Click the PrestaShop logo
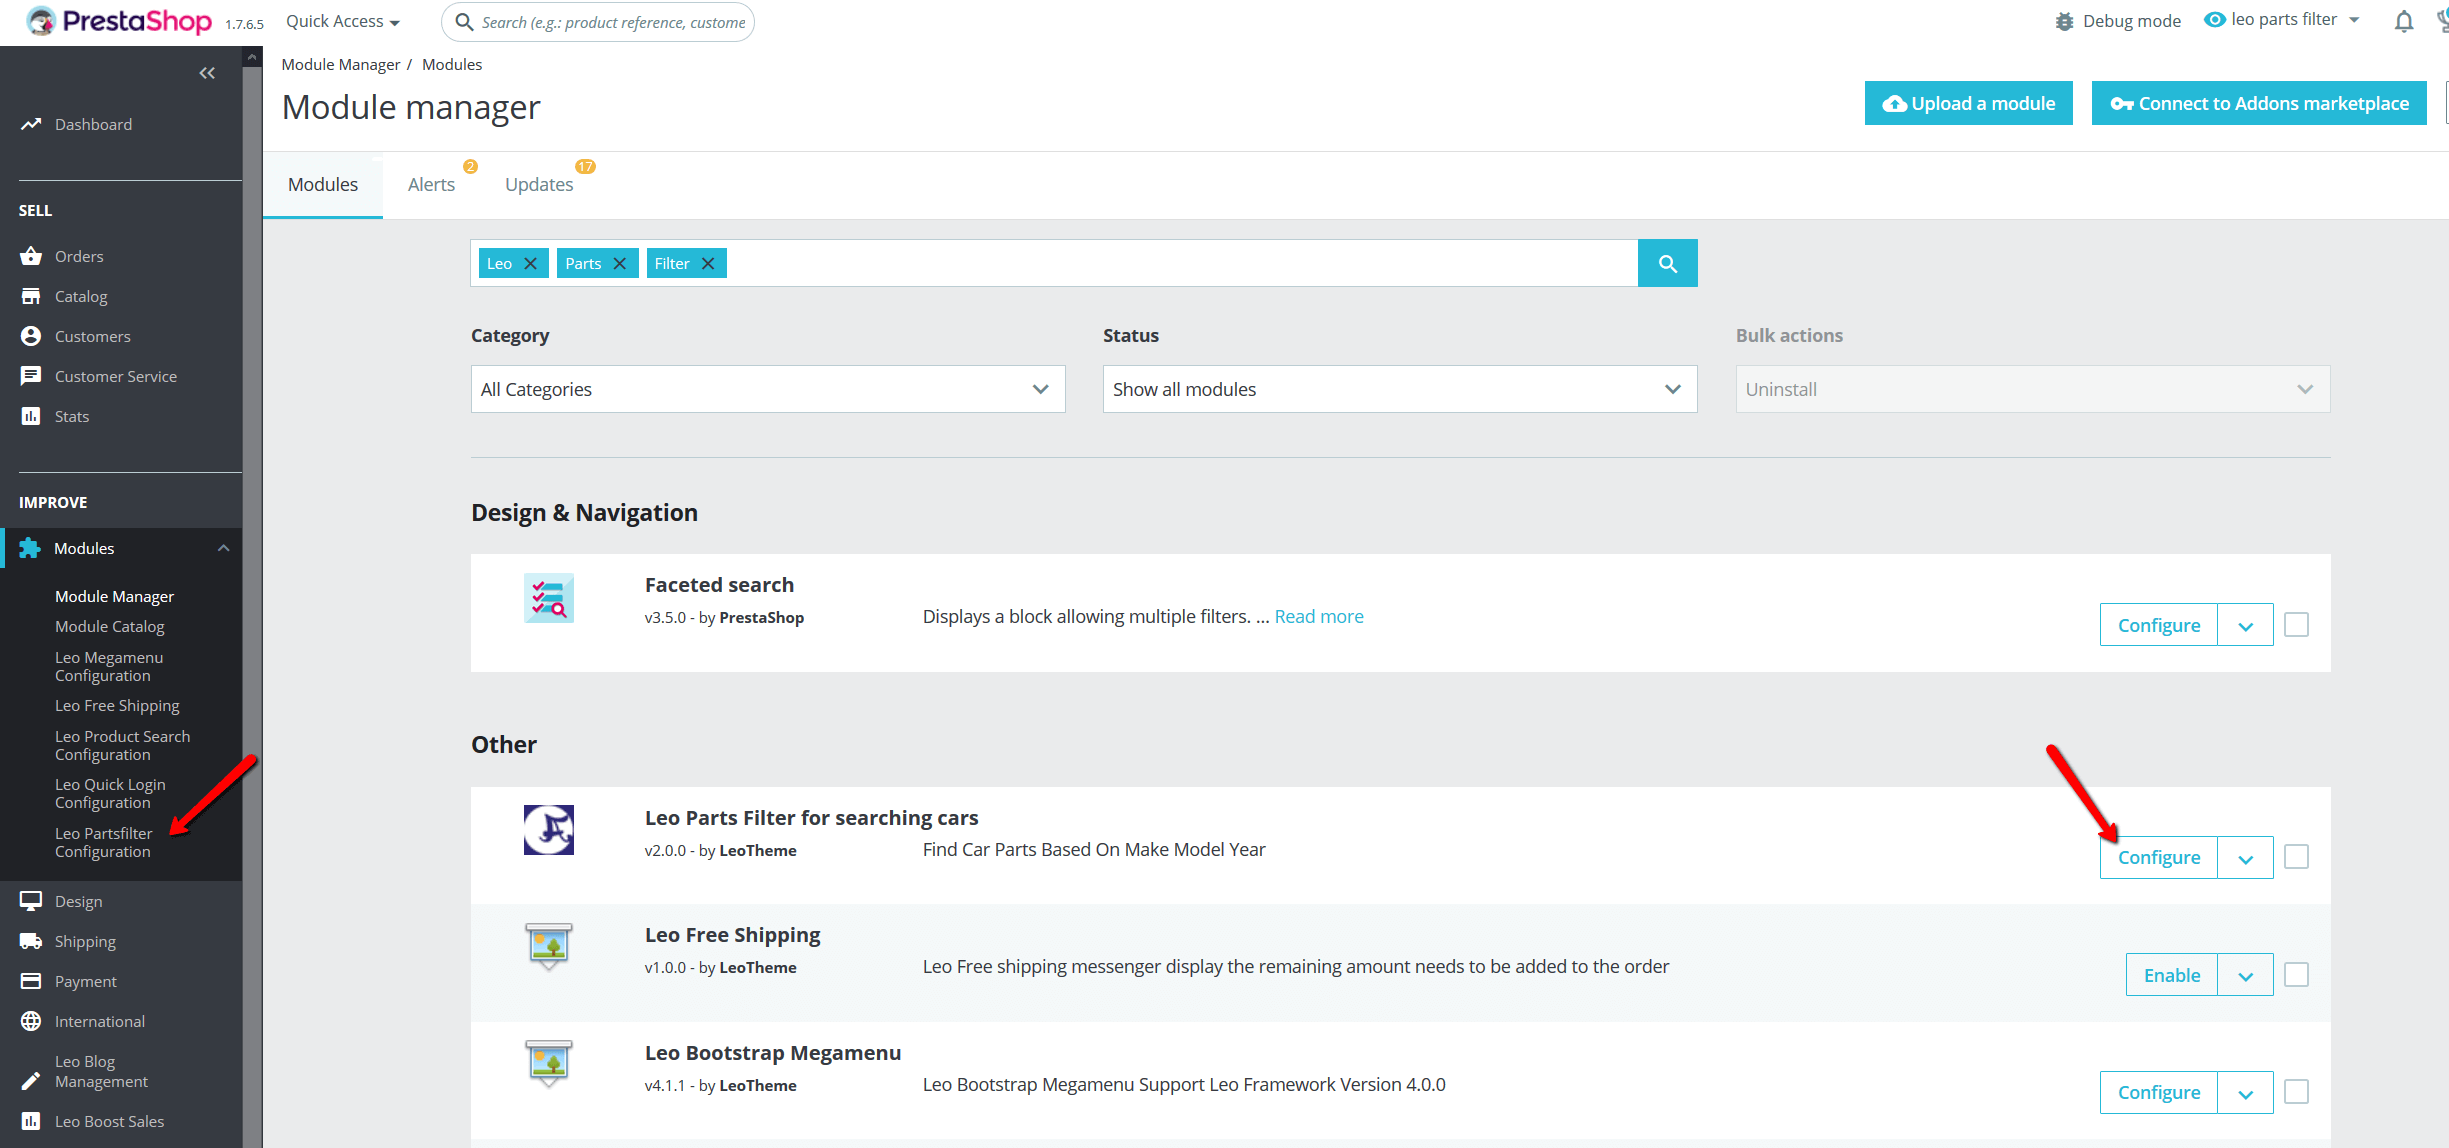 (x=120, y=21)
